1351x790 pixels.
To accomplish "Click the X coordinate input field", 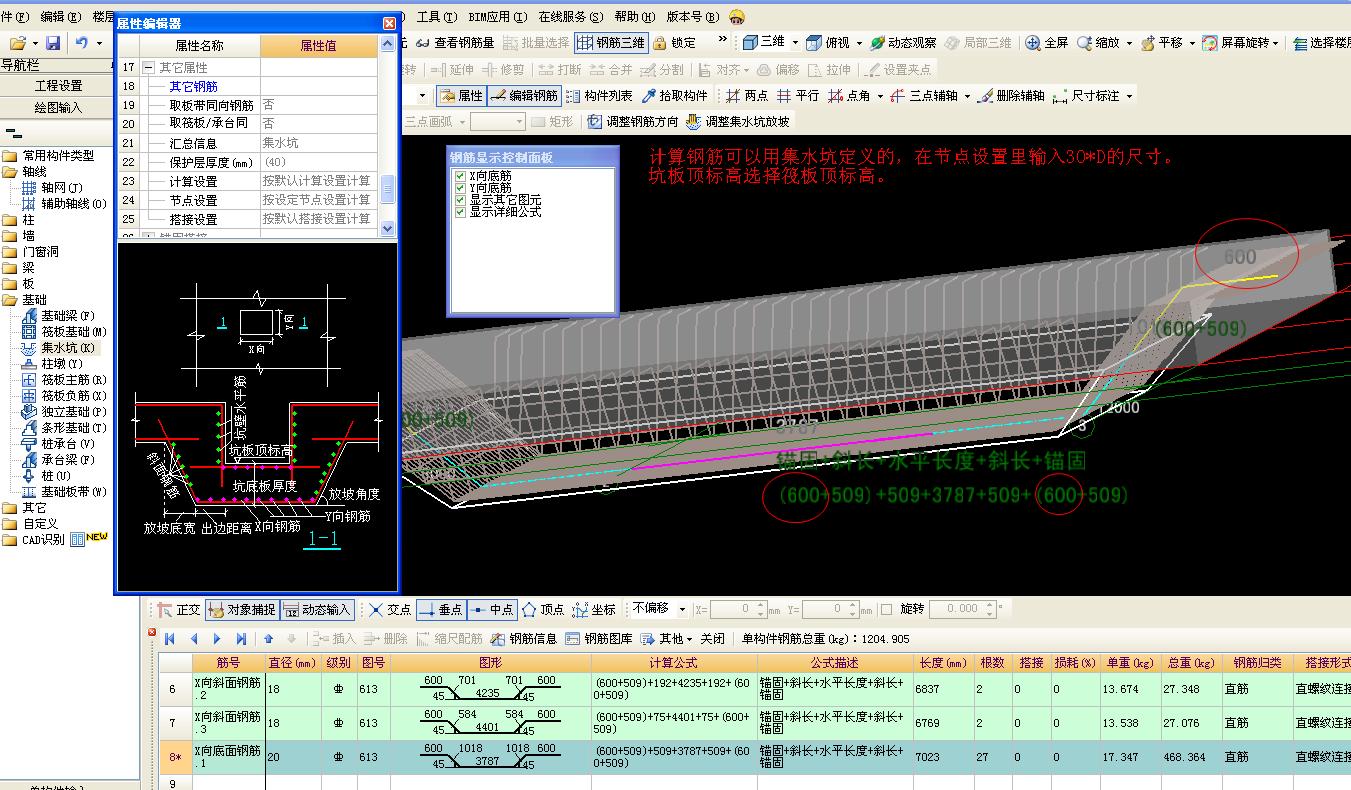I will (x=739, y=609).
